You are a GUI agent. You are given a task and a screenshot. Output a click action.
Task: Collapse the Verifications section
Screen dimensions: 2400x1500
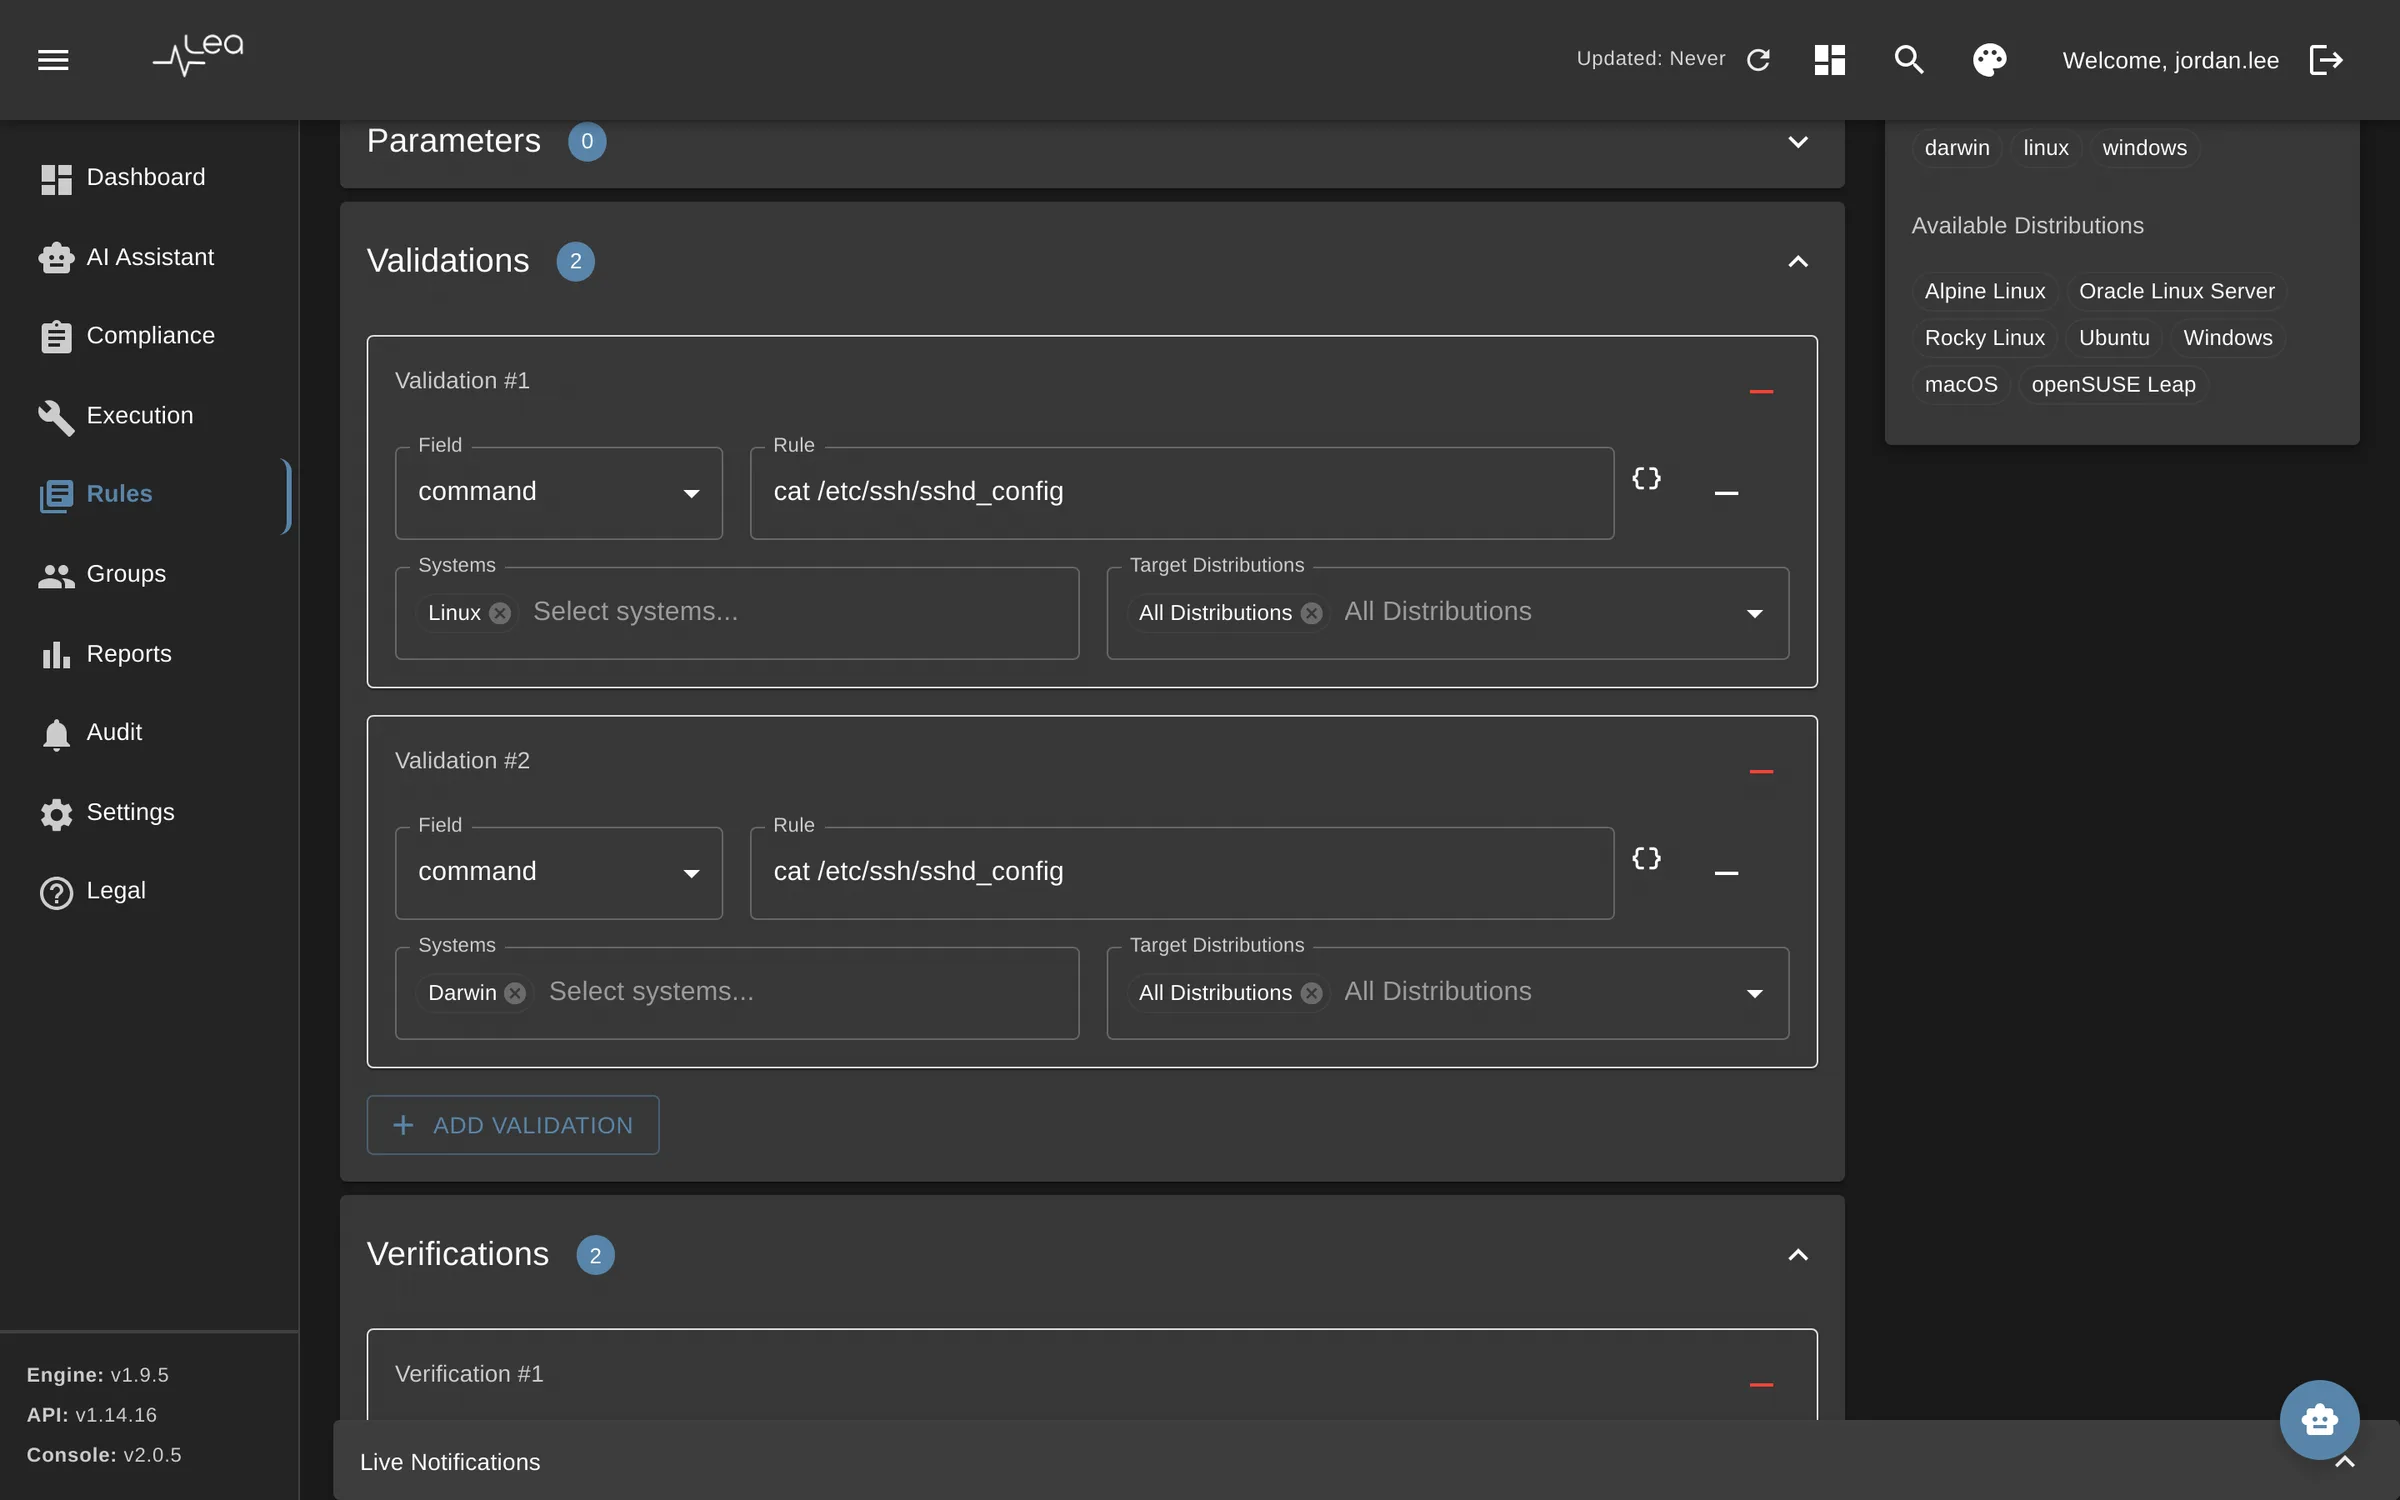[x=1797, y=1255]
